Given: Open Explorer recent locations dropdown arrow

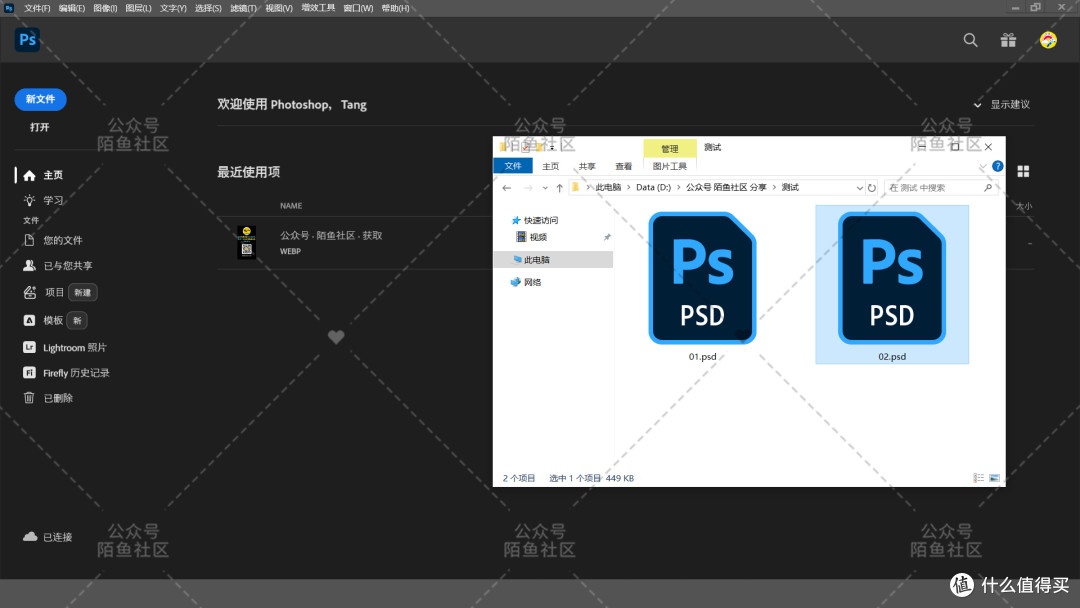Looking at the screenshot, I should coord(544,188).
